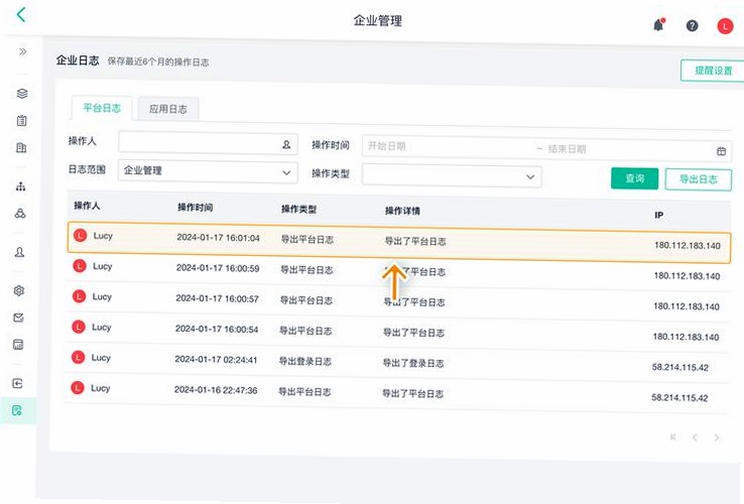Open notifications bell
Screen dimensions: 744x504
[x=659, y=25]
